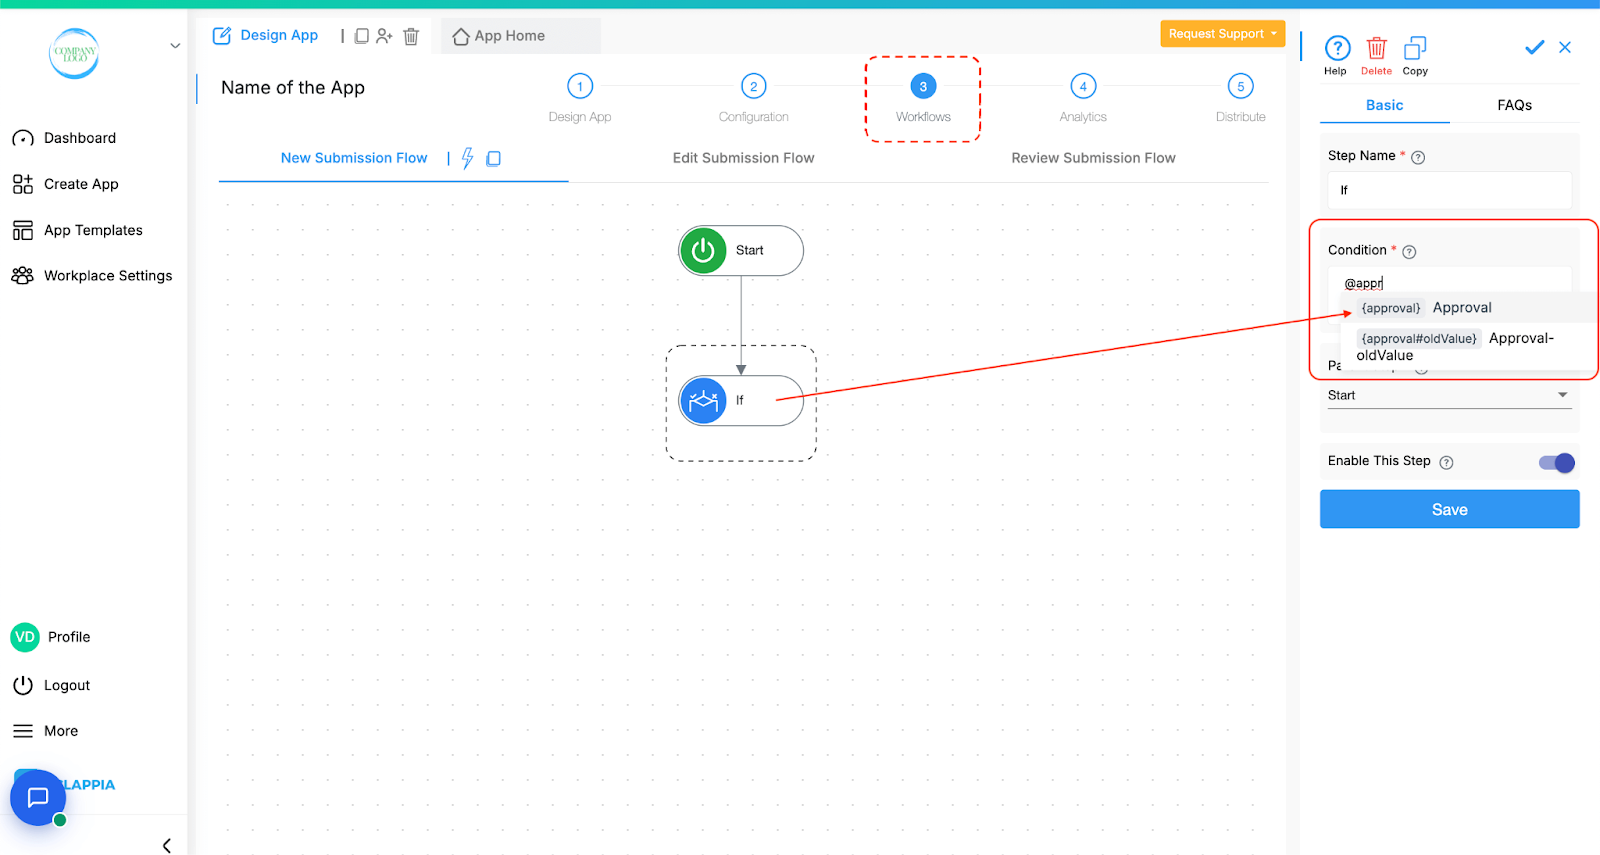Click the Condition input containing @appr

coord(1450,283)
